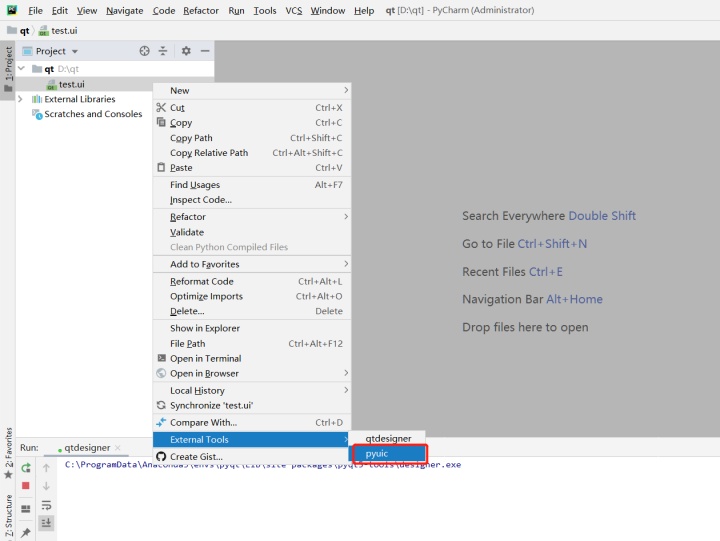The width and height of the screenshot is (720, 541).
Task: Toggle soft-wrap icon in Run panel
Action: click(46, 505)
